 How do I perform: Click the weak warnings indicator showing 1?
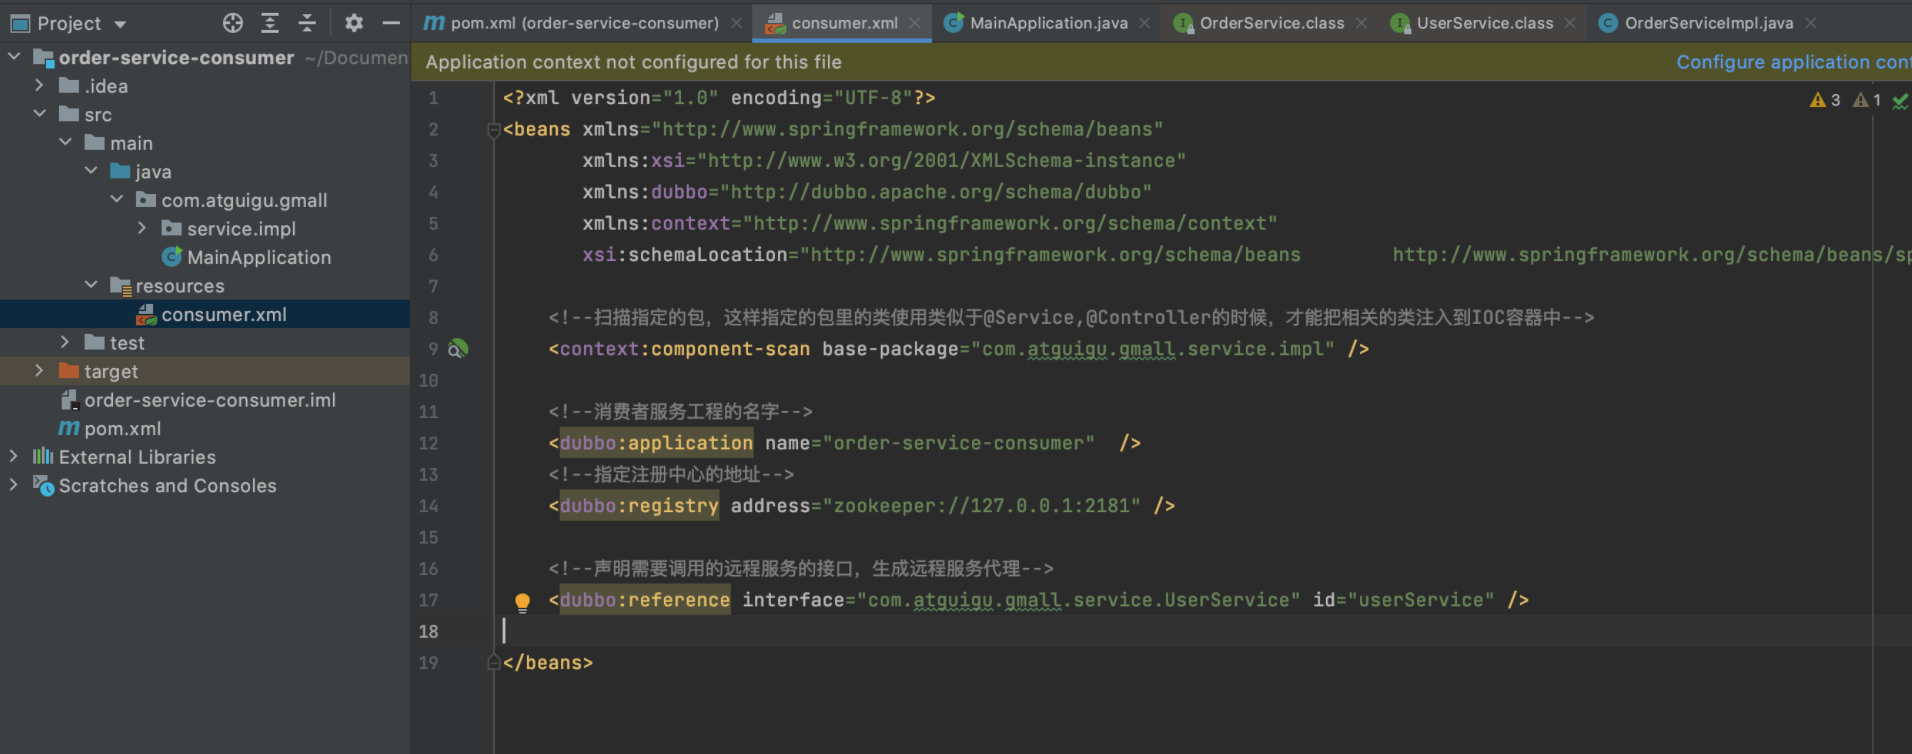pos(1867,100)
